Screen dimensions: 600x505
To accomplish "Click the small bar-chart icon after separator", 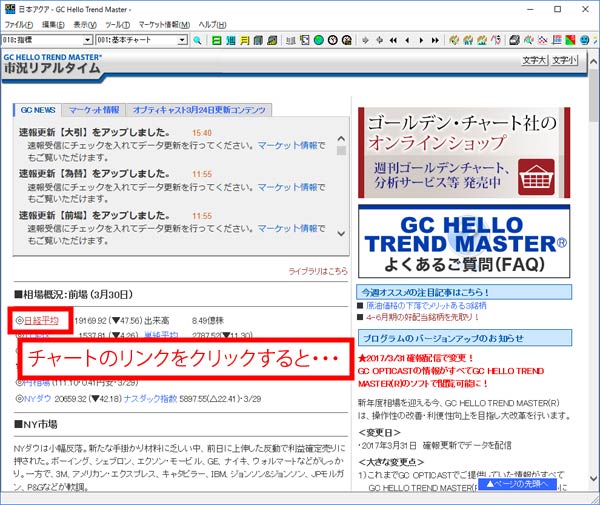I will (x=291, y=40).
